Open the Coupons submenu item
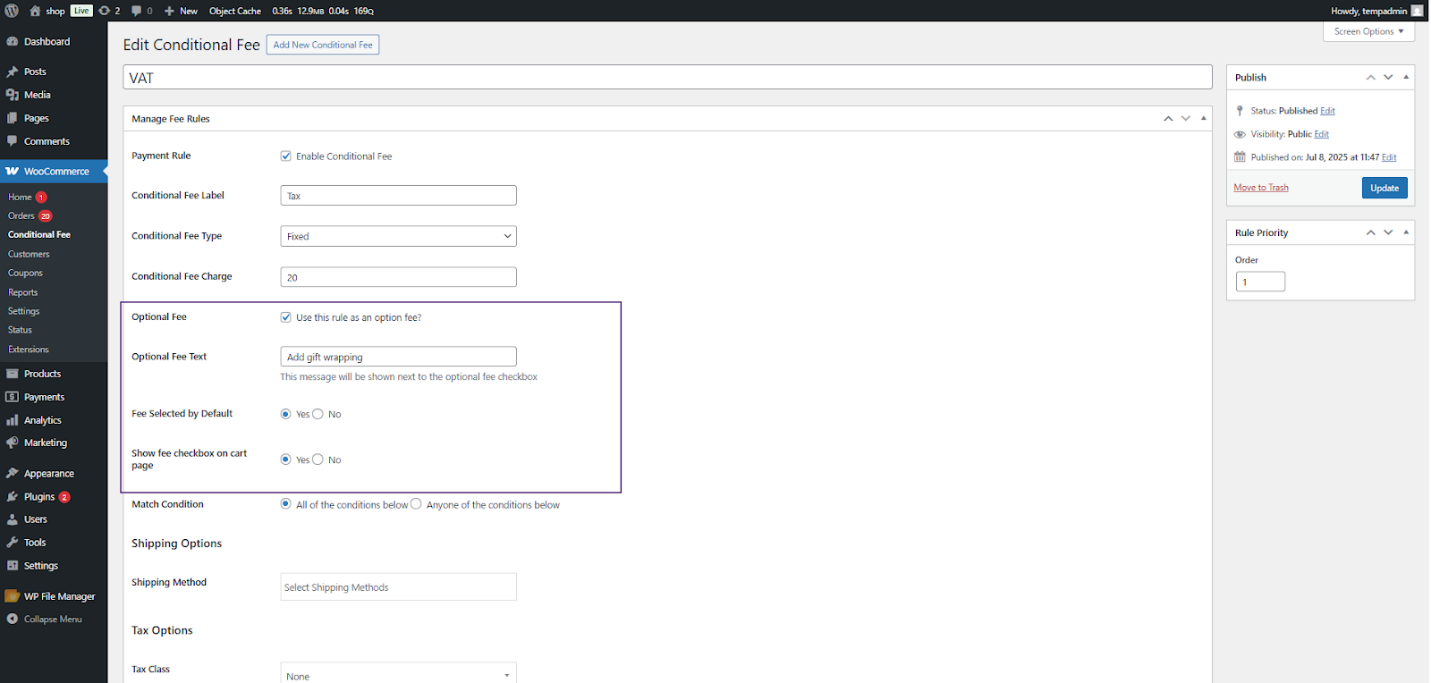The image size is (1431, 683). coord(26,273)
